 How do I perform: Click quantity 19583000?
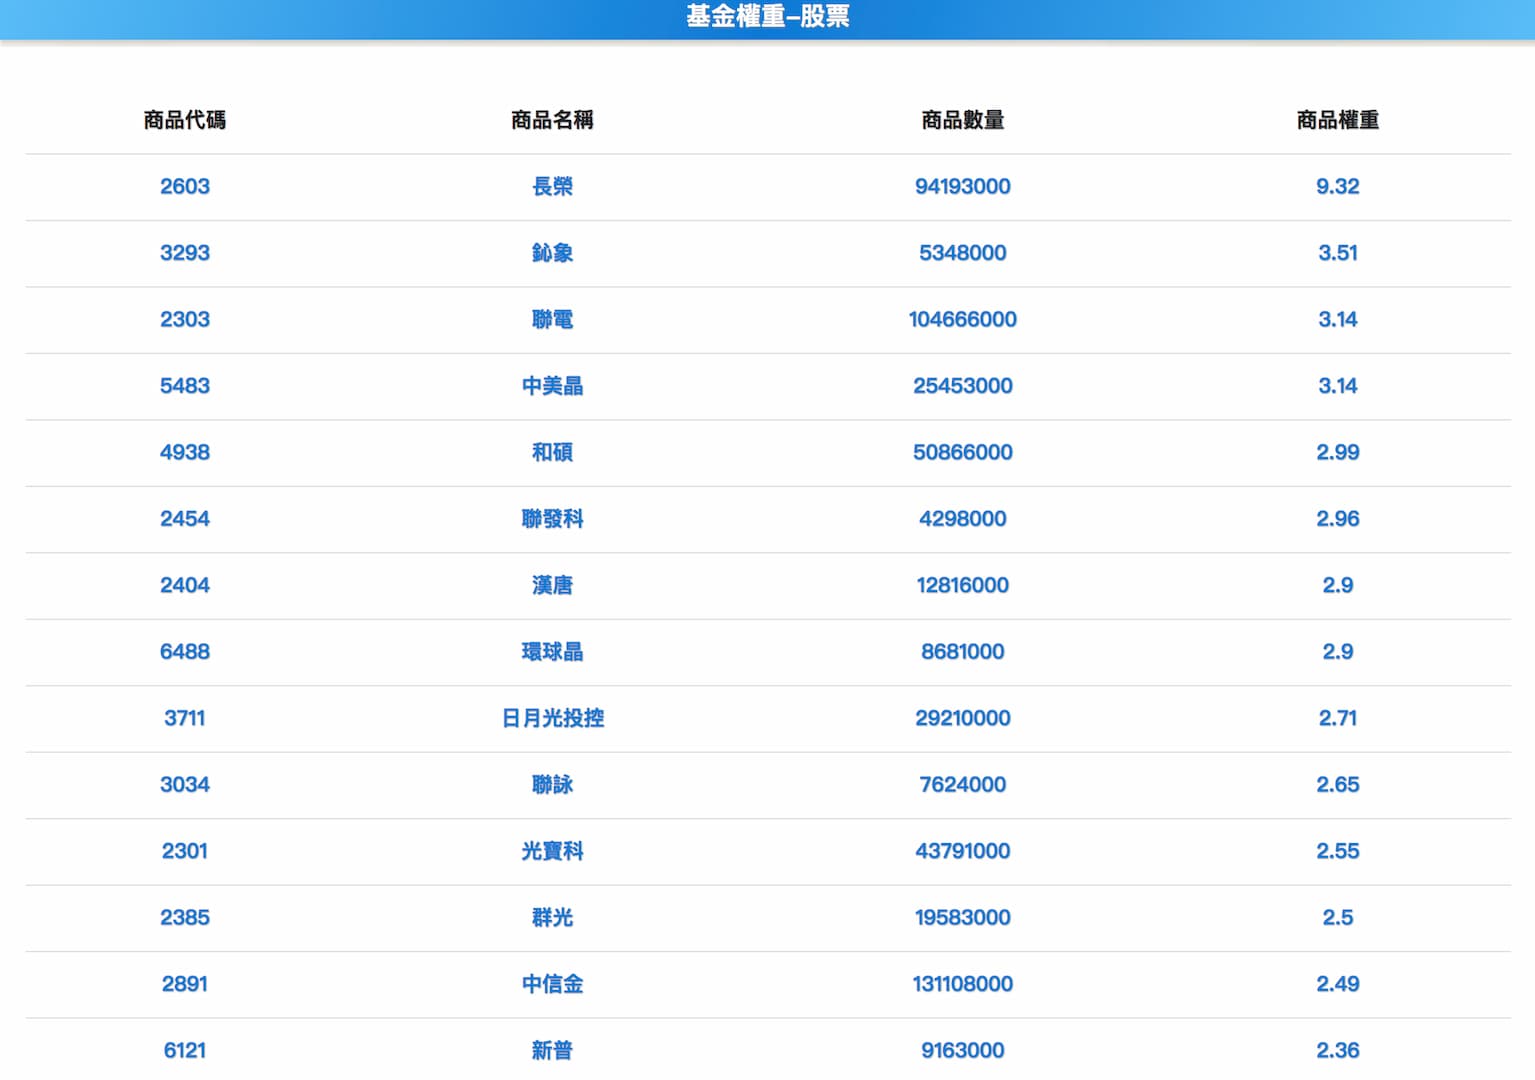tap(962, 918)
